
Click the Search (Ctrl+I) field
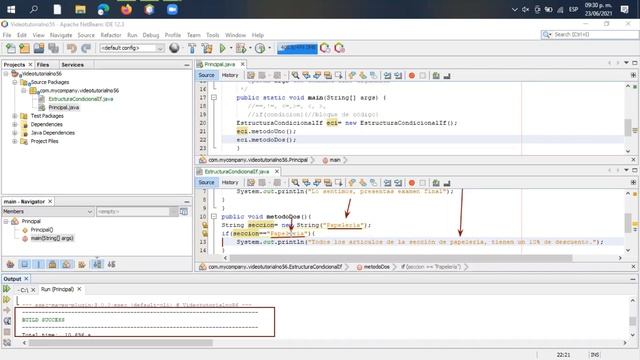point(590,35)
